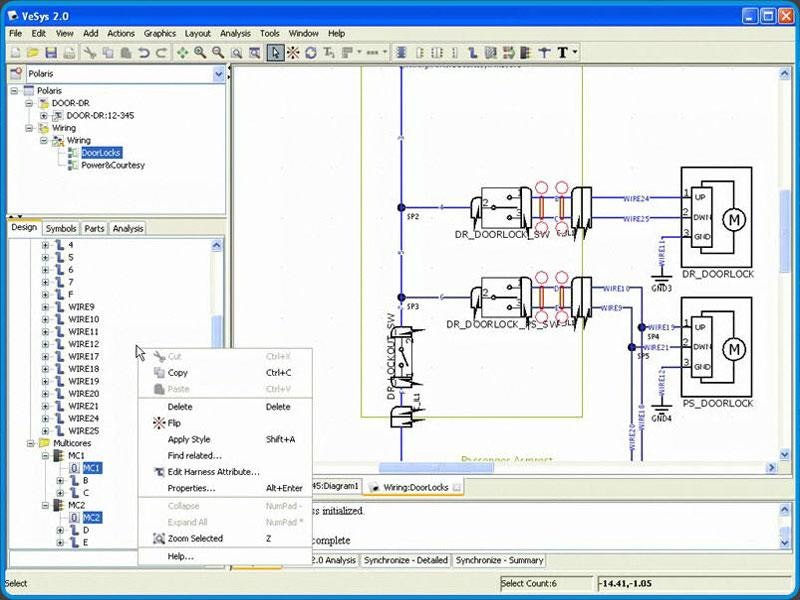Select Zoom Selected in the context menu
Viewport: 800px width, 600px height.
(195, 538)
